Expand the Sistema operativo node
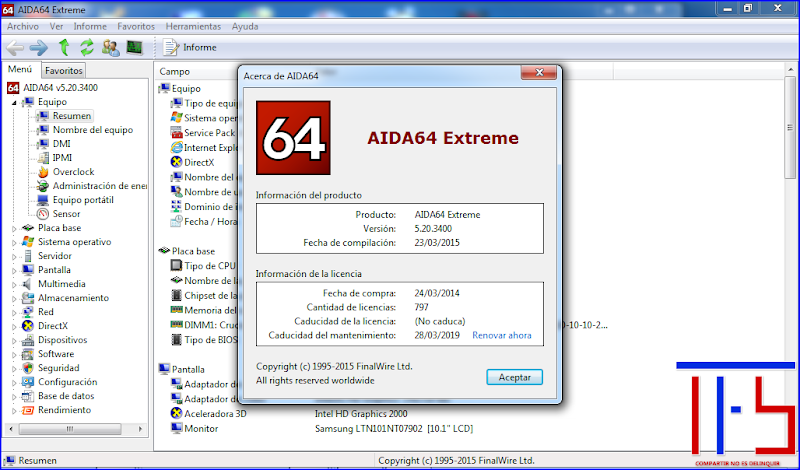 pyautogui.click(x=14, y=242)
